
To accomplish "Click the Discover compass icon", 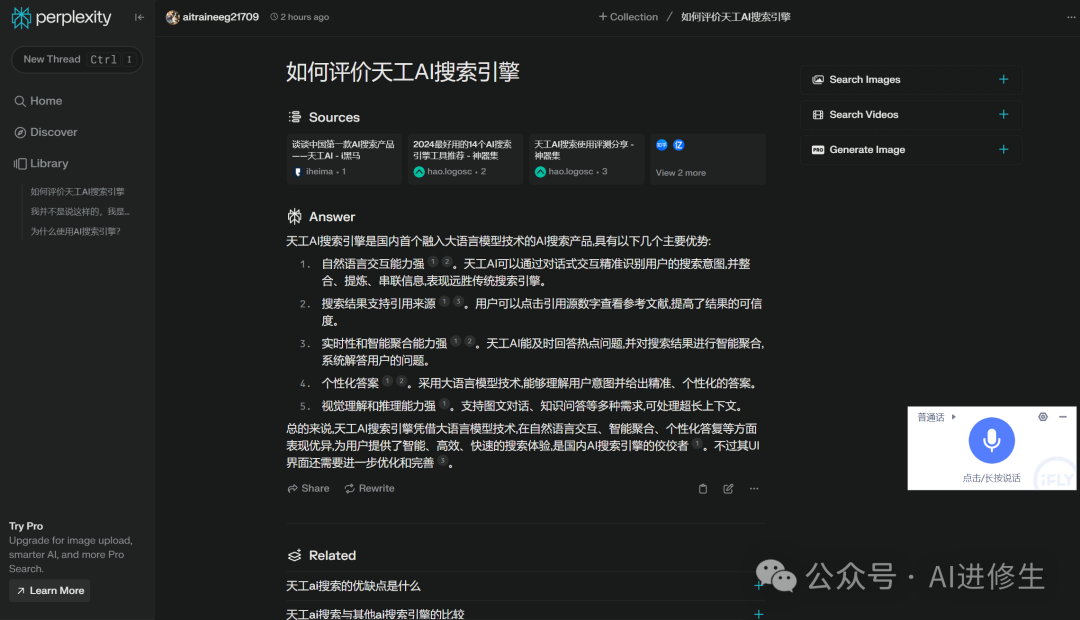I will tap(20, 132).
